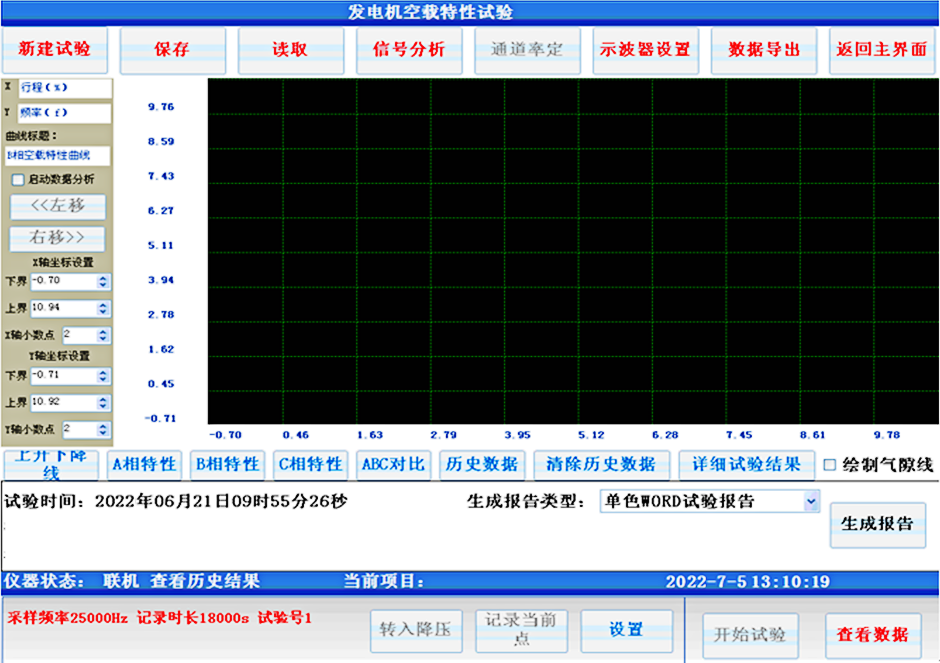
Task: Check the 绘制气隙线 checkbox
Action: [829, 465]
